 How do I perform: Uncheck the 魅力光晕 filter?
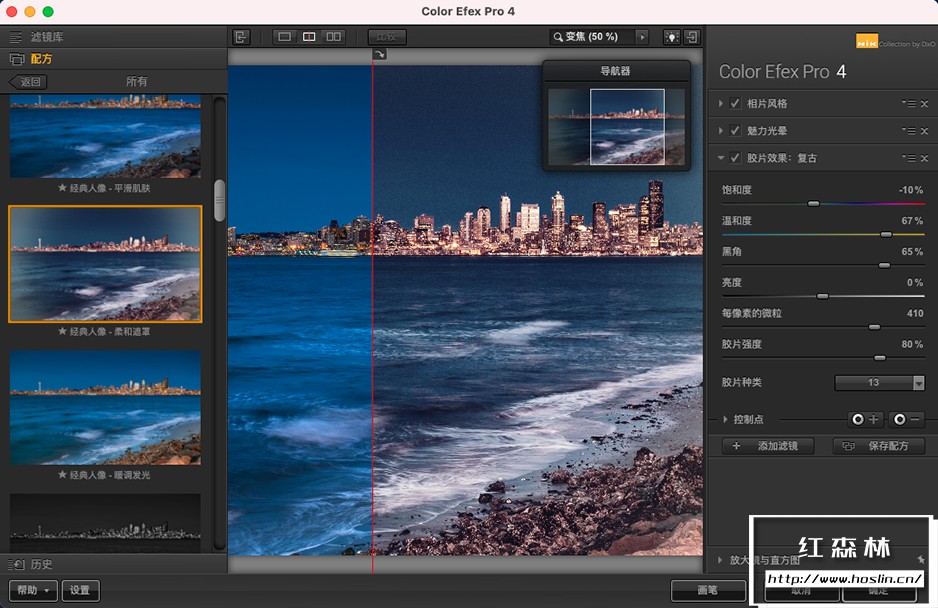735,131
